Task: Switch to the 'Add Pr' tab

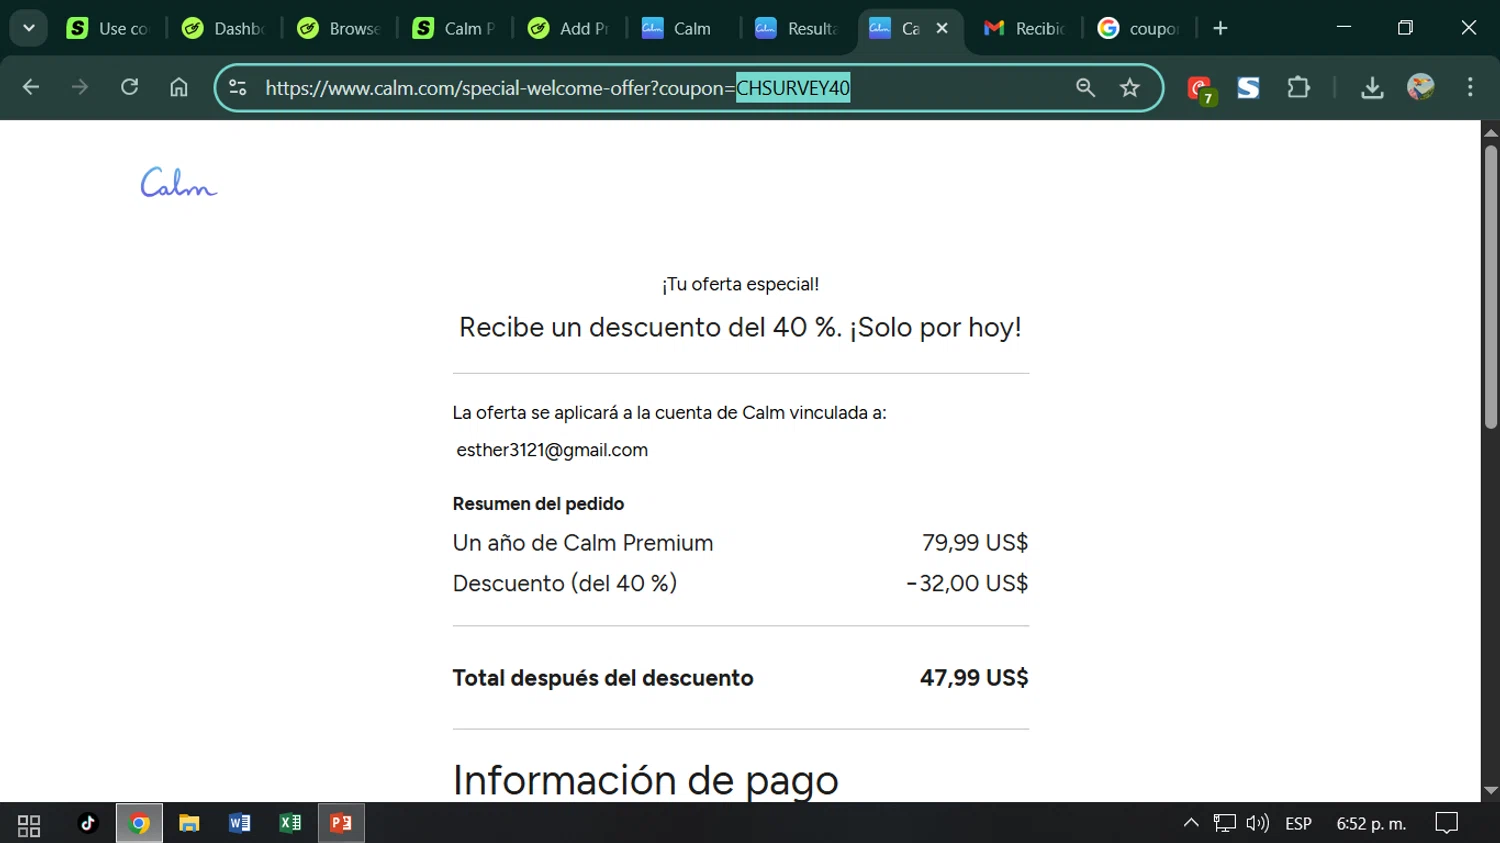Action: click(569, 28)
